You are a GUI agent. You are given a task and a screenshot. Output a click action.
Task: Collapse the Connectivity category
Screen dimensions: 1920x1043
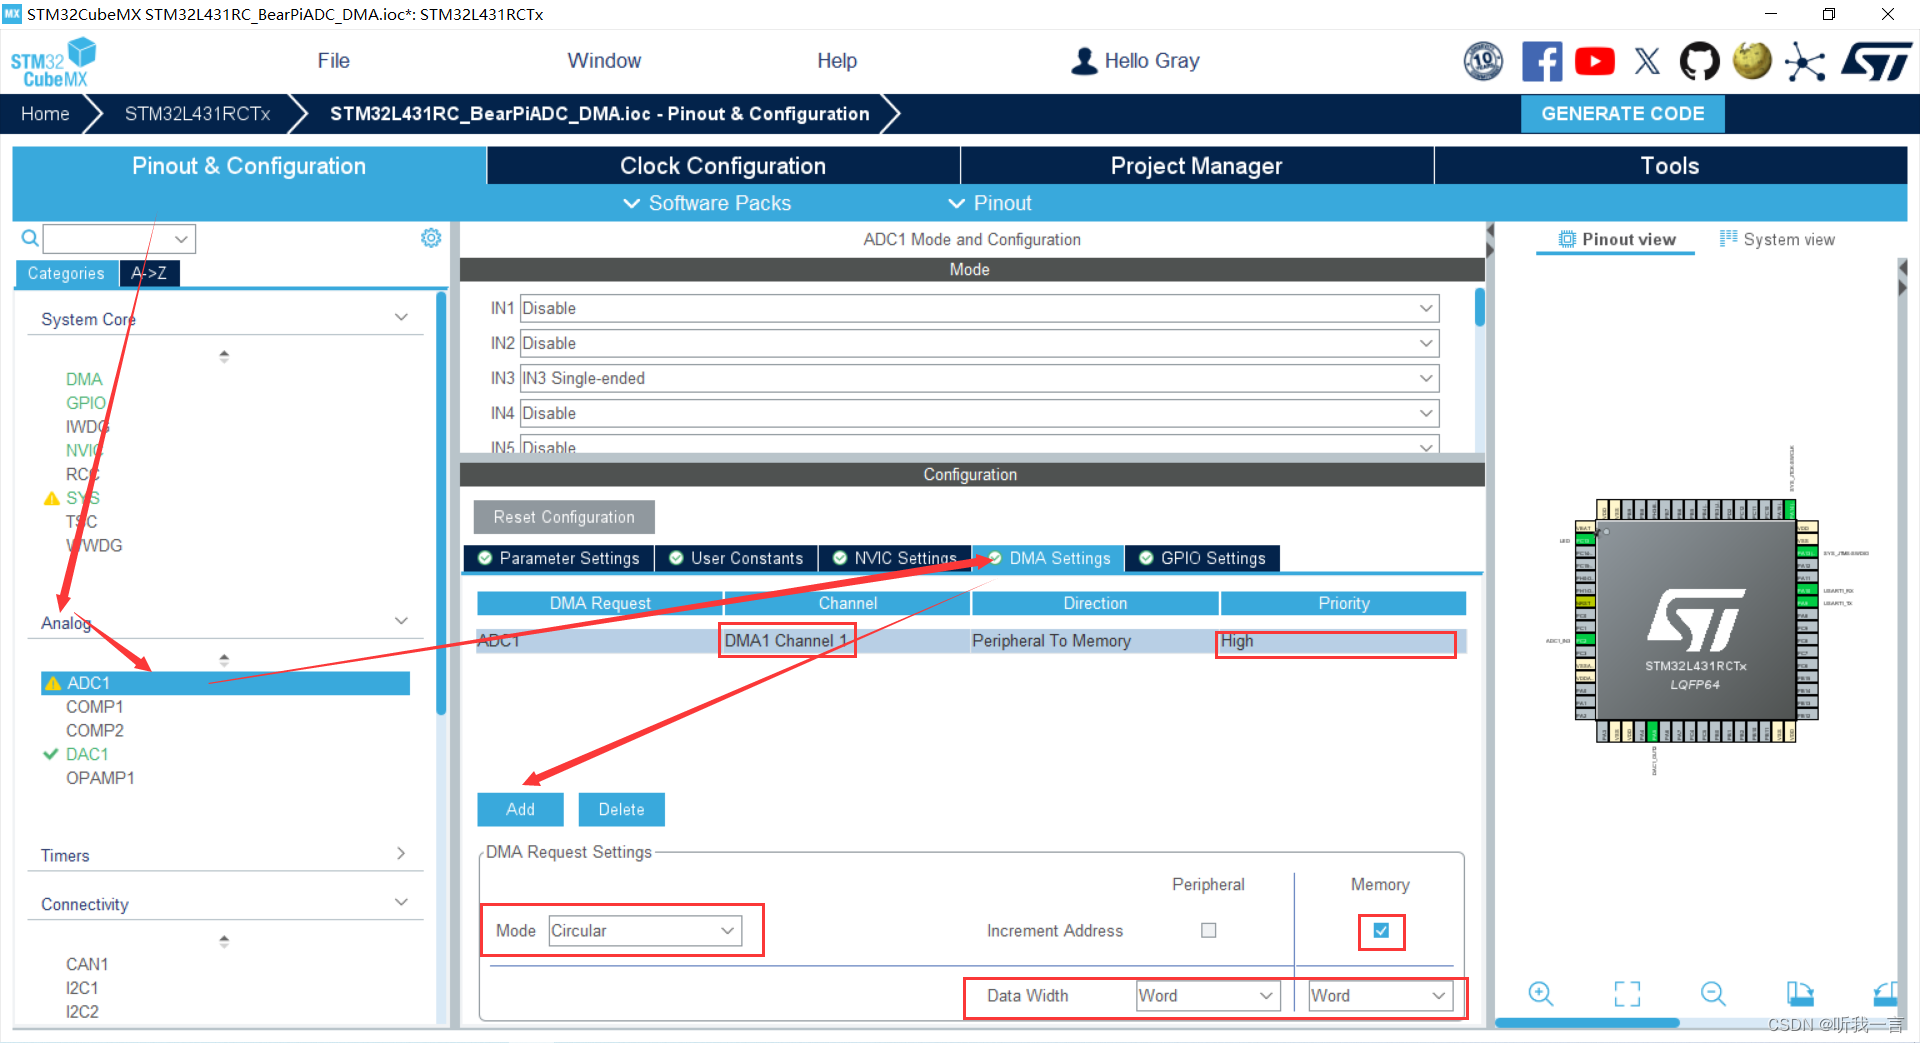tap(401, 902)
